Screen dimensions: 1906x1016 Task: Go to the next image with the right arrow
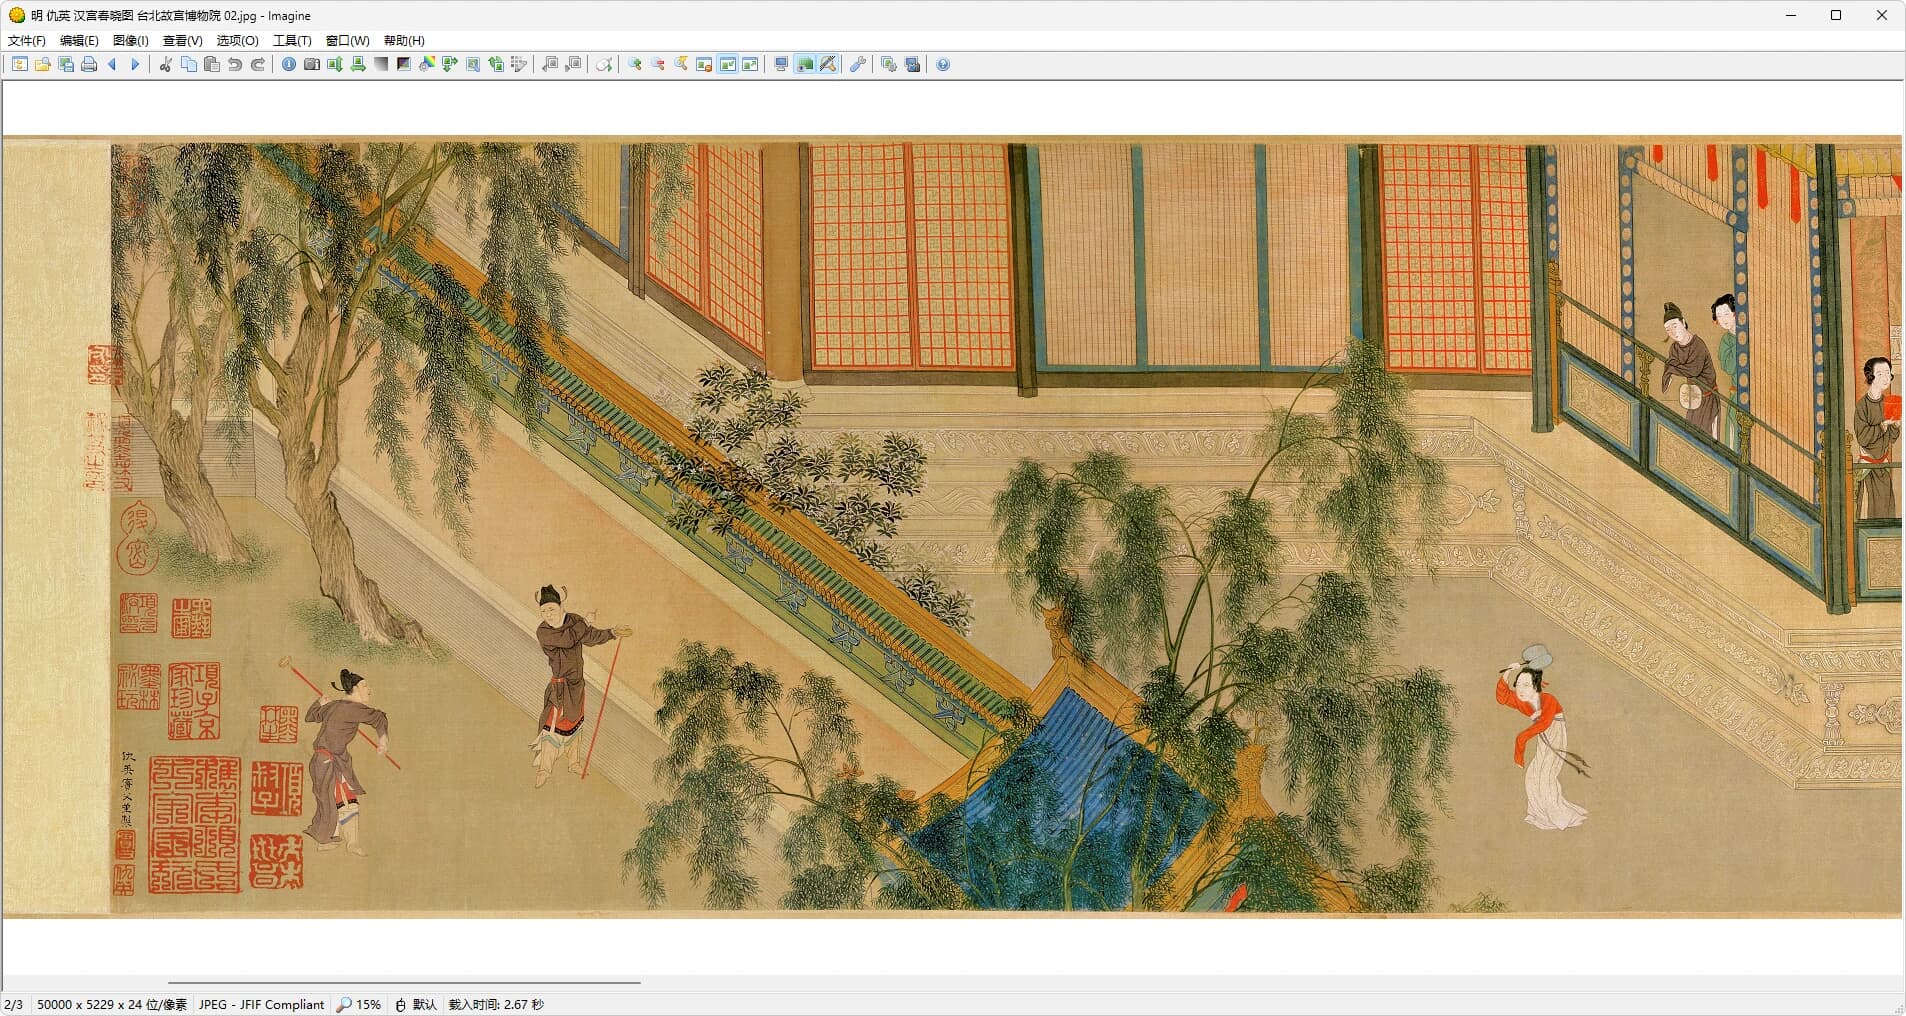tap(135, 65)
